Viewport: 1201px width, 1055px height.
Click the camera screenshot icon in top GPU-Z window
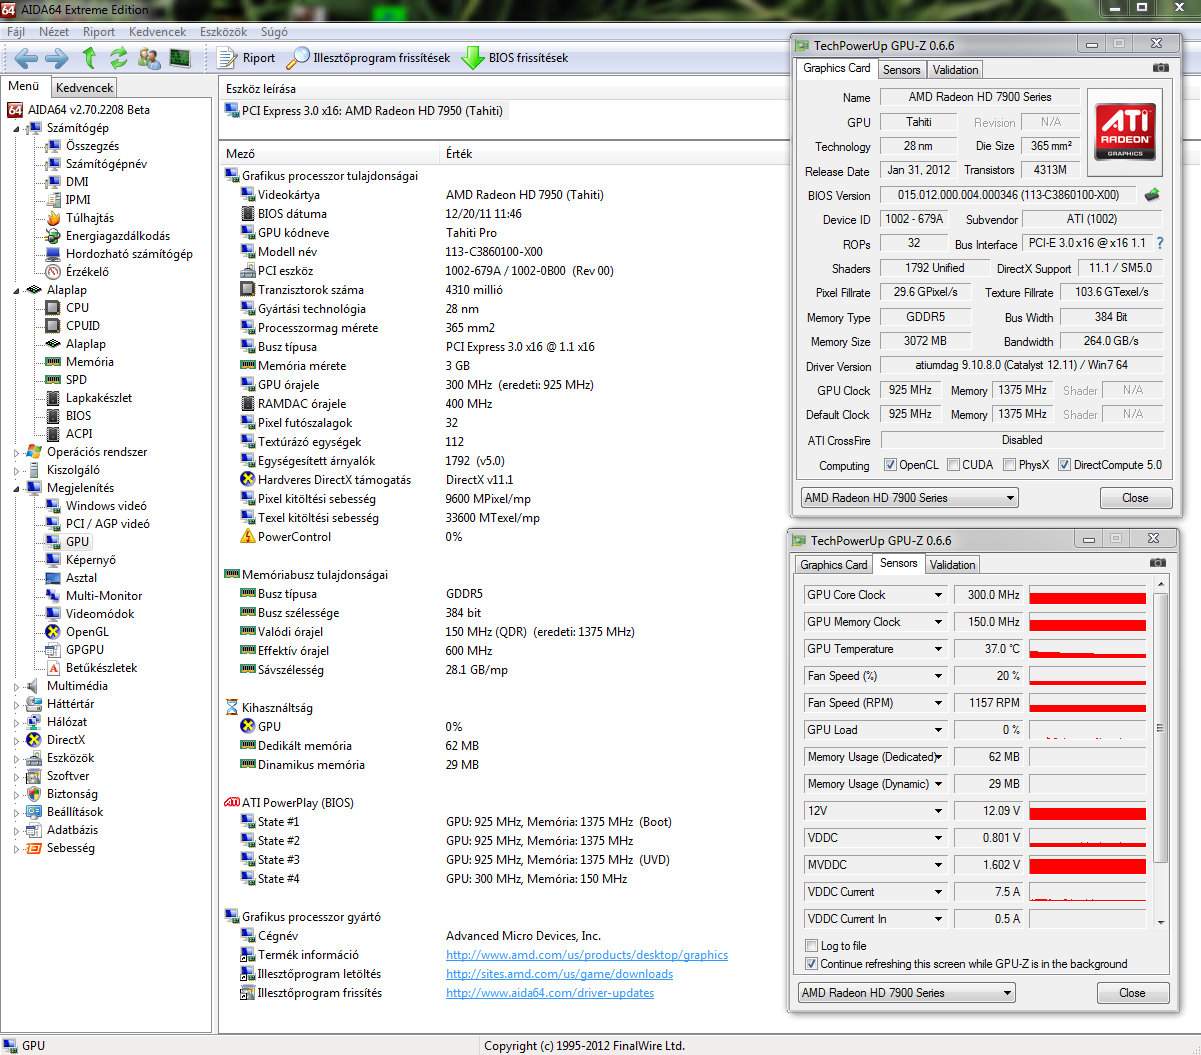[1160, 67]
